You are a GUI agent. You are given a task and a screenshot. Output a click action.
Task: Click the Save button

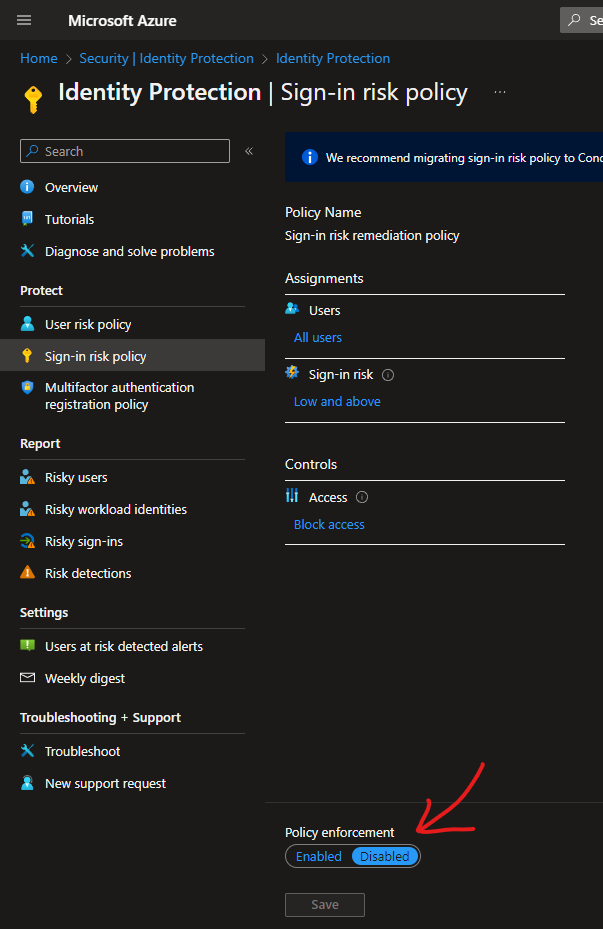click(x=325, y=905)
